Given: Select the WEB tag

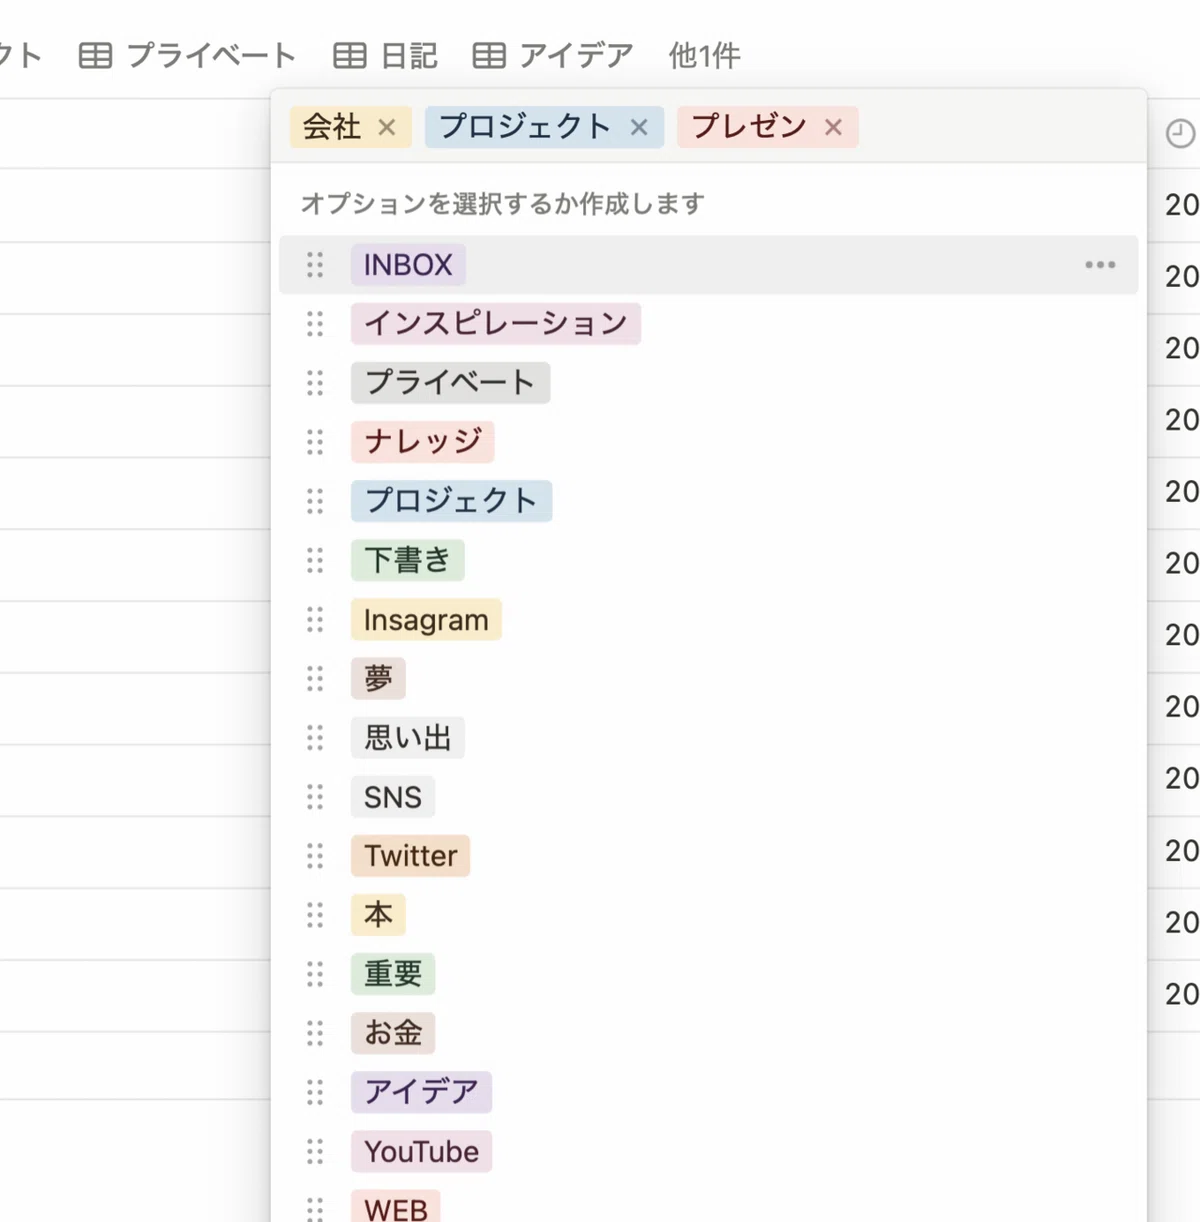Looking at the screenshot, I should (395, 1207).
